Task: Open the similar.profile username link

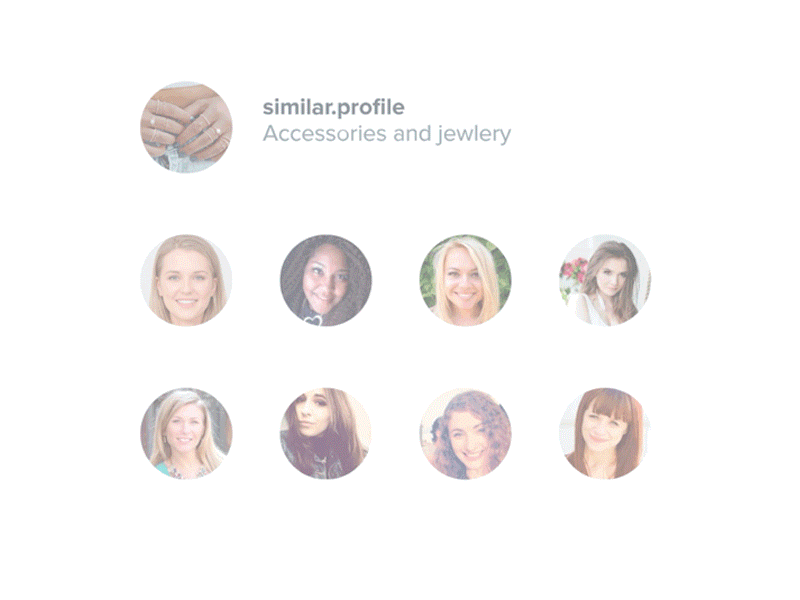Action: tap(334, 107)
